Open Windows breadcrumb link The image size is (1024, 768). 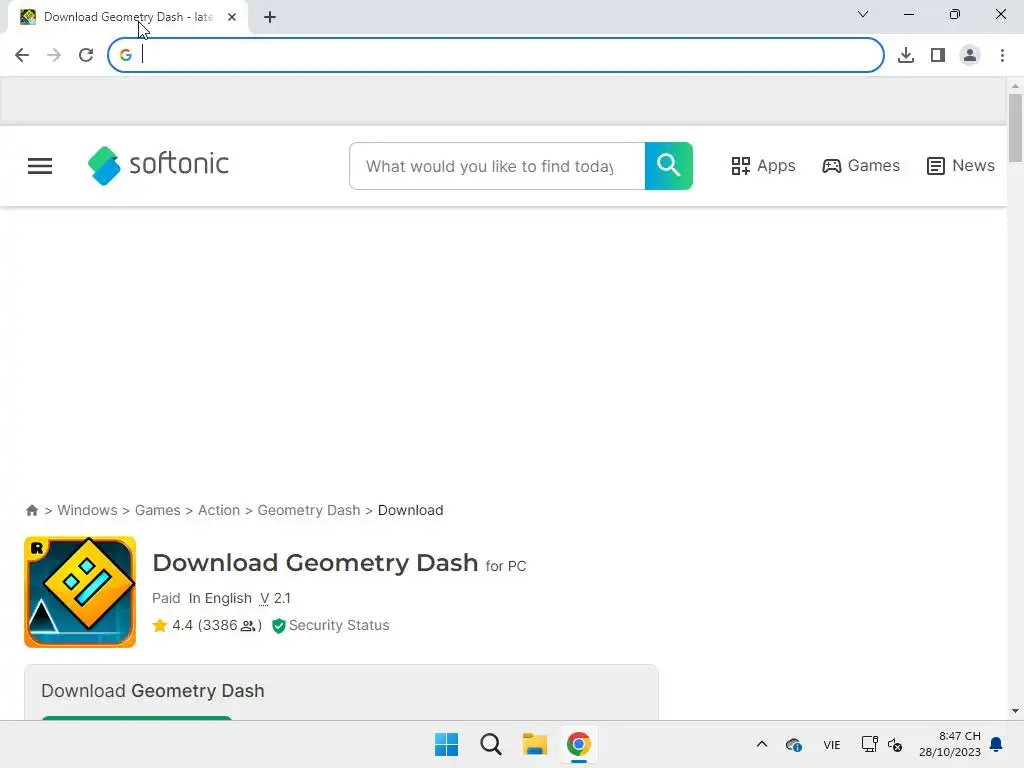pyautogui.click(x=88, y=510)
